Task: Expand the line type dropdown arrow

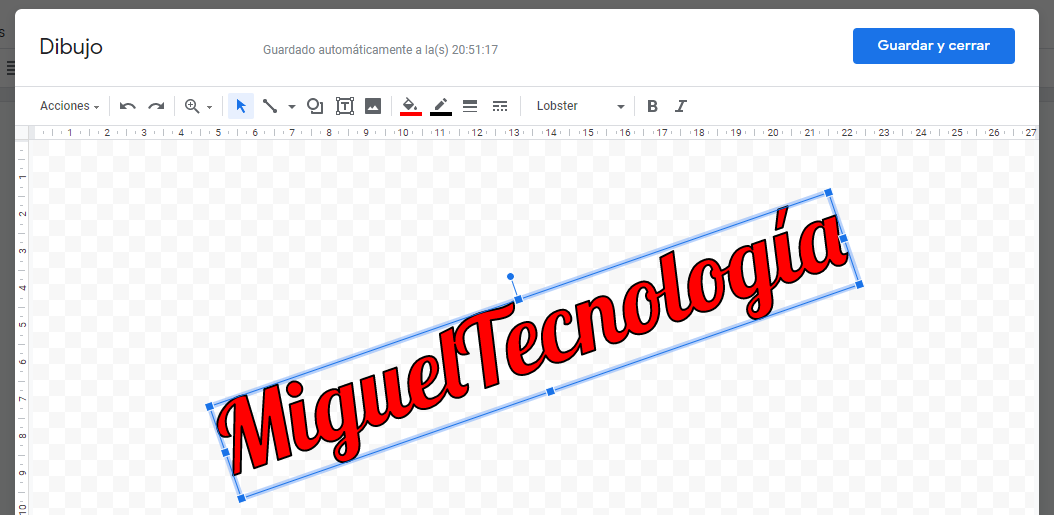Action: pyautogui.click(x=292, y=106)
